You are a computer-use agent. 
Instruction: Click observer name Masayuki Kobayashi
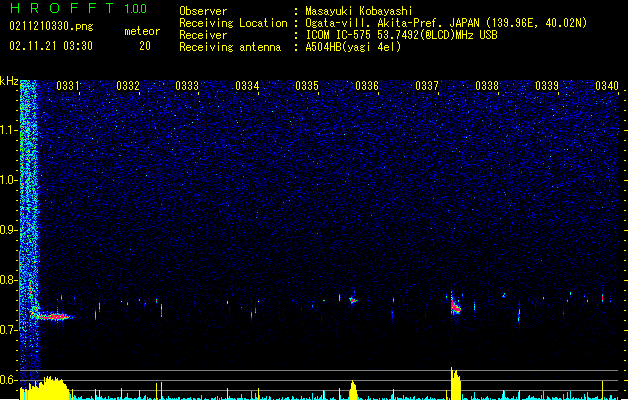359,11
